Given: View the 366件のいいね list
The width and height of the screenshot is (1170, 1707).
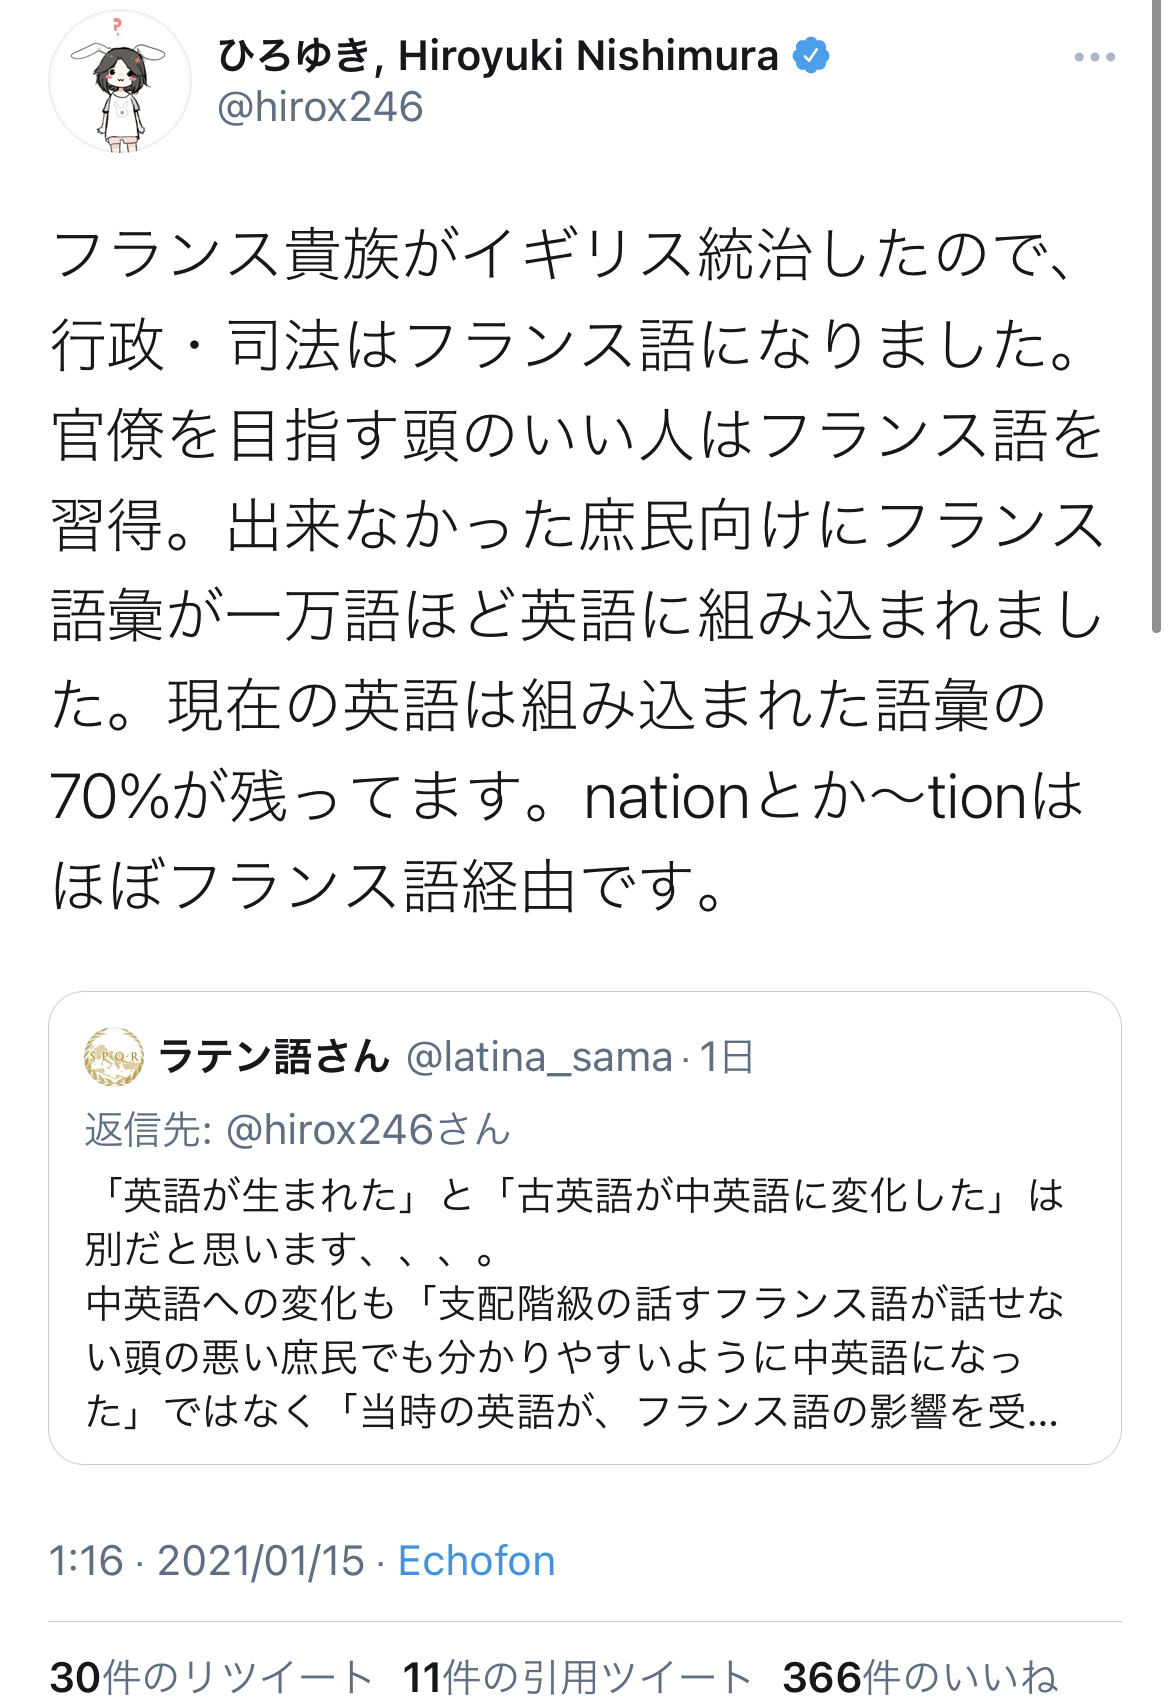Looking at the screenshot, I should point(920,1677).
